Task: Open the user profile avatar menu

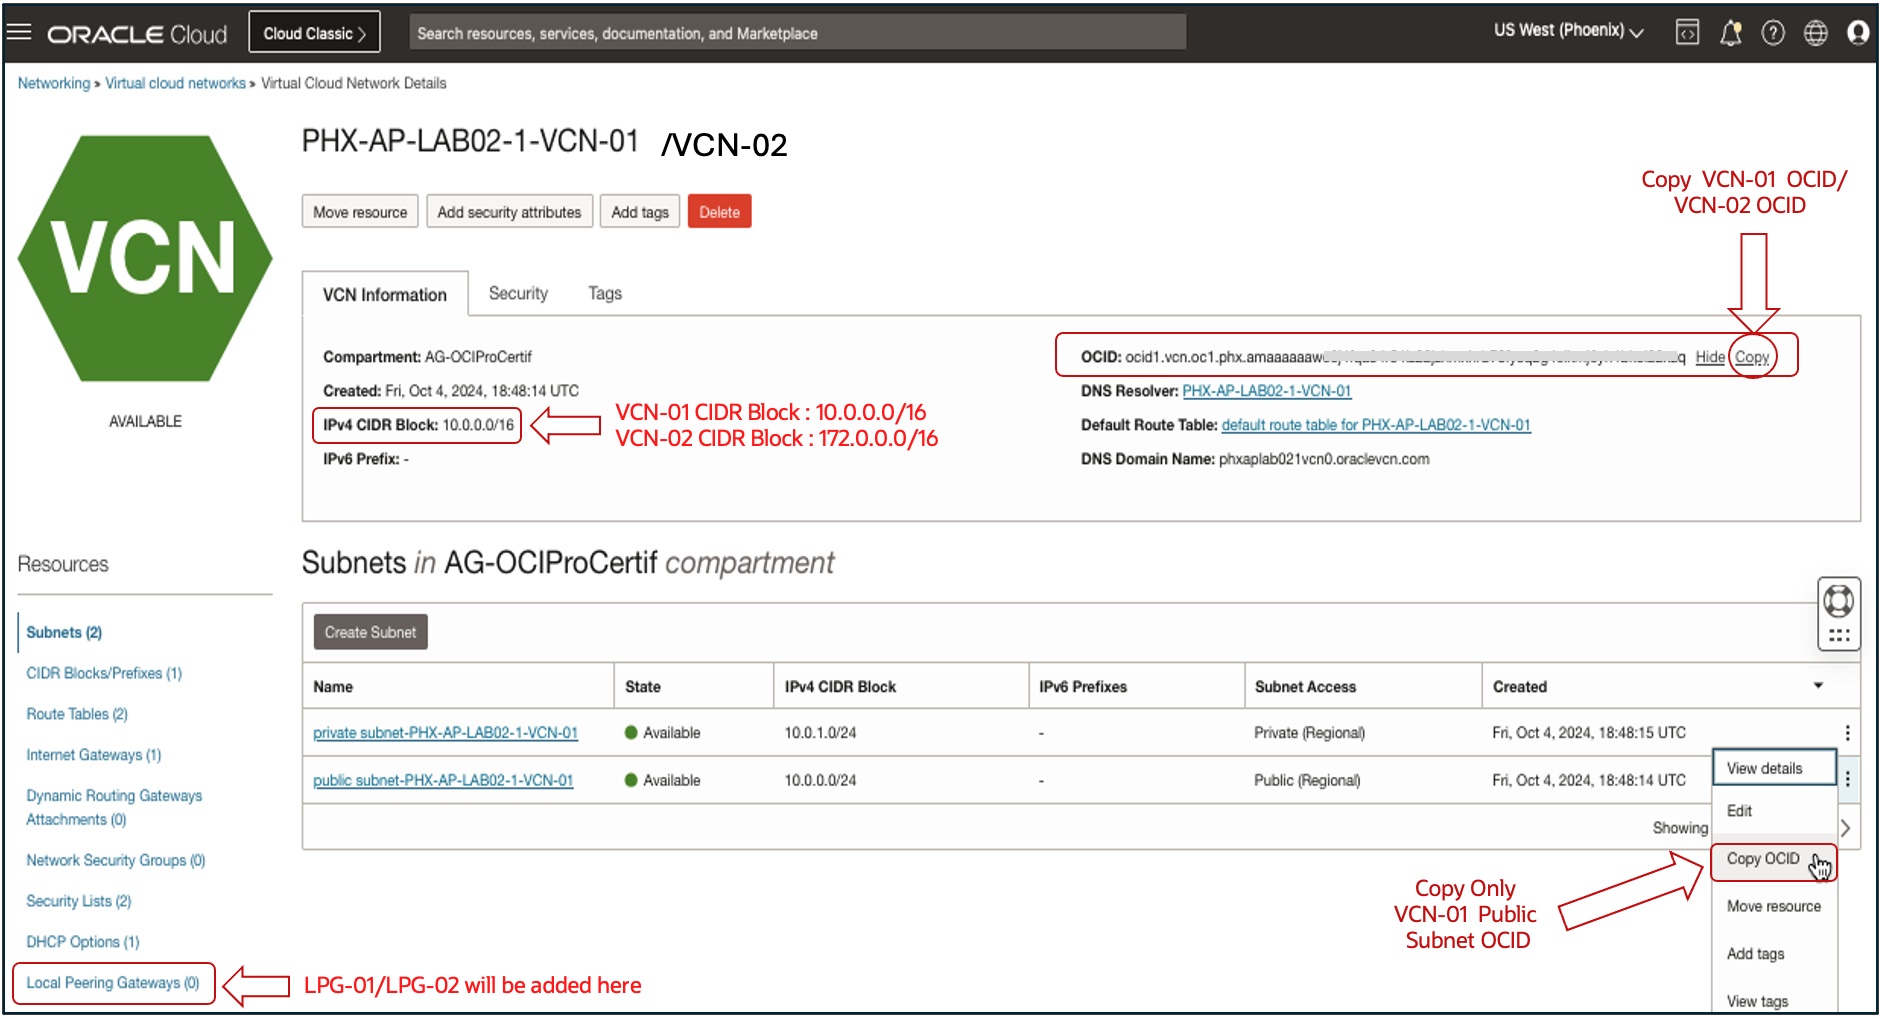Action: pos(1858,33)
